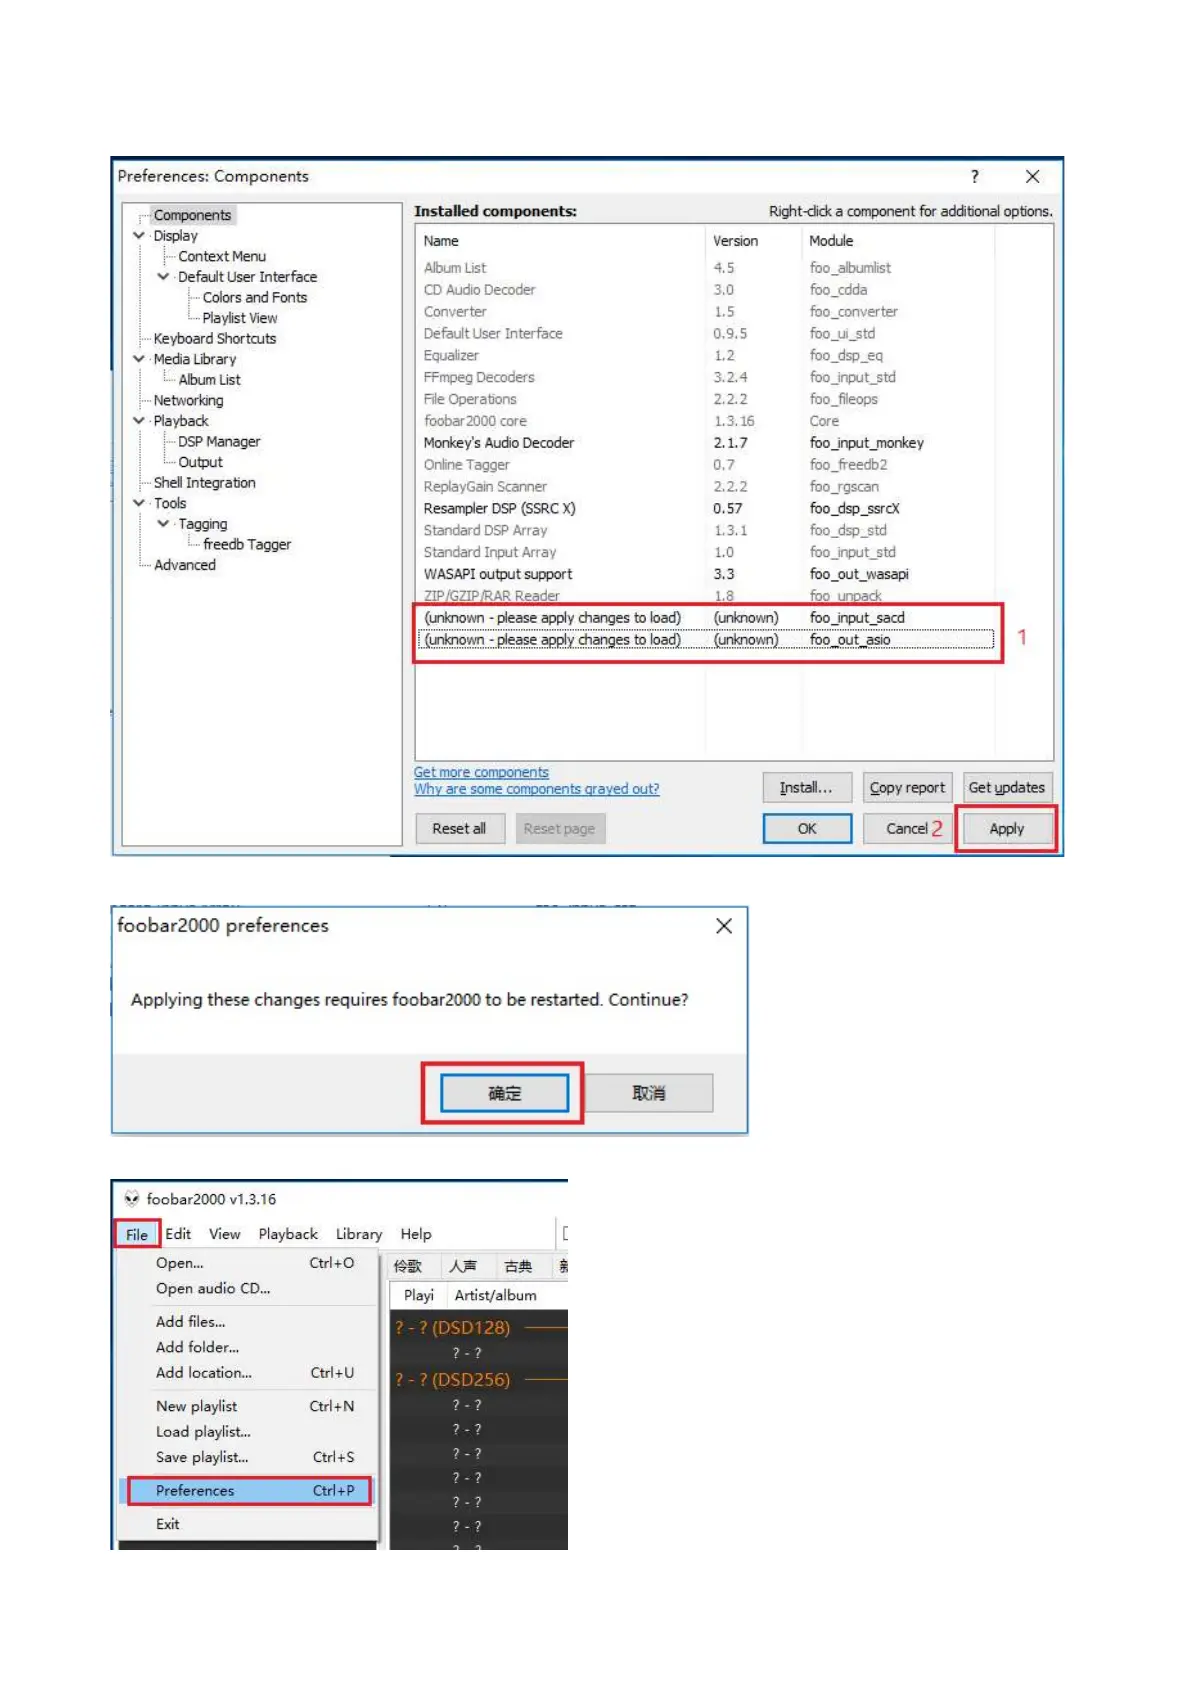Screen dimensions: 1191x1684
Task: Select the Album List component row
Action: (705, 268)
